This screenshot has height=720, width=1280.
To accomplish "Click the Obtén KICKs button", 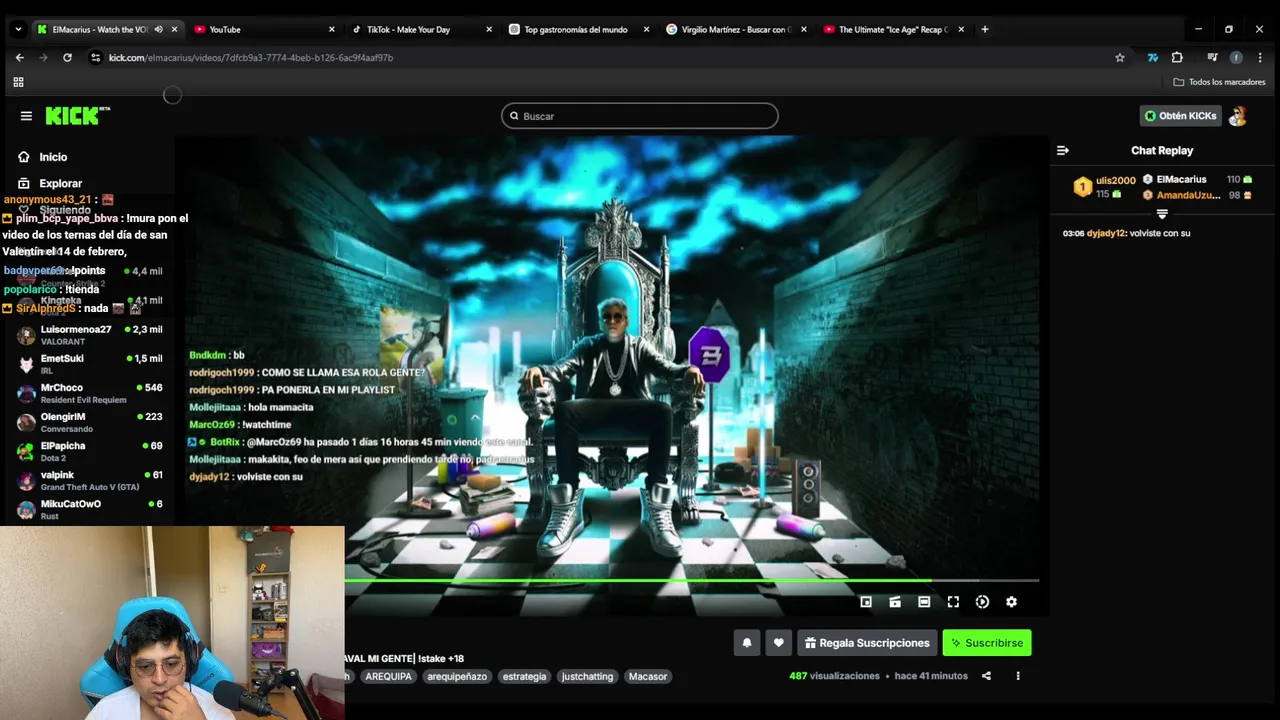I will 1180,116.
